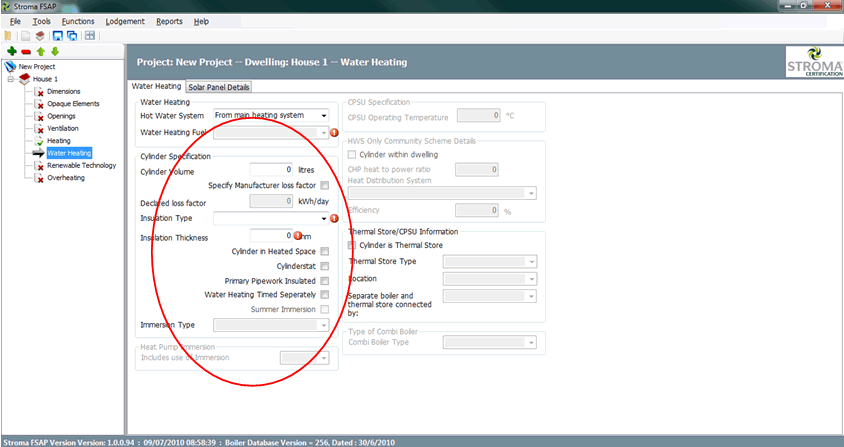Click the red minus remove icon
844x447 pixels.
[x=26, y=52]
